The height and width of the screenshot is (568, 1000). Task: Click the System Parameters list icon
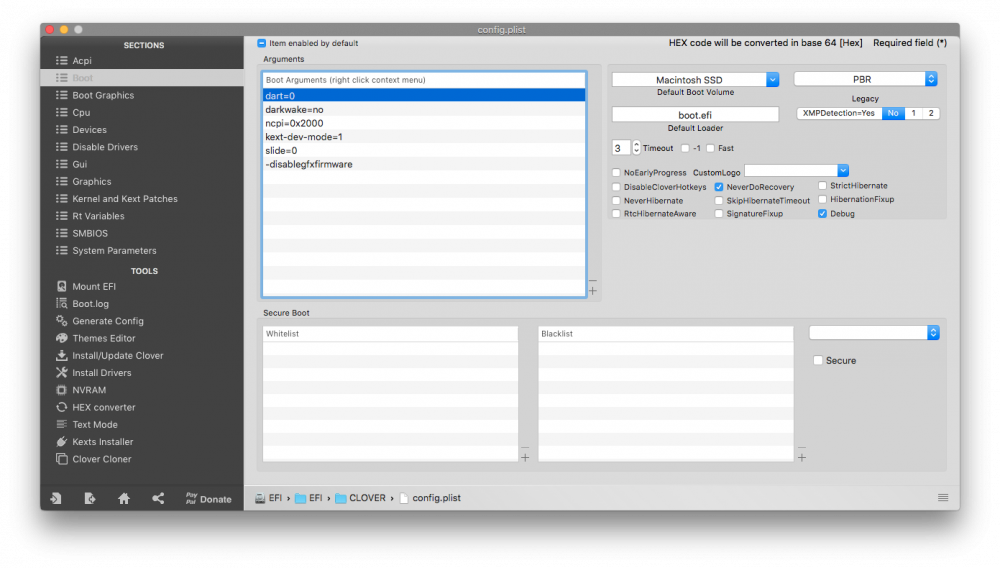(61, 251)
